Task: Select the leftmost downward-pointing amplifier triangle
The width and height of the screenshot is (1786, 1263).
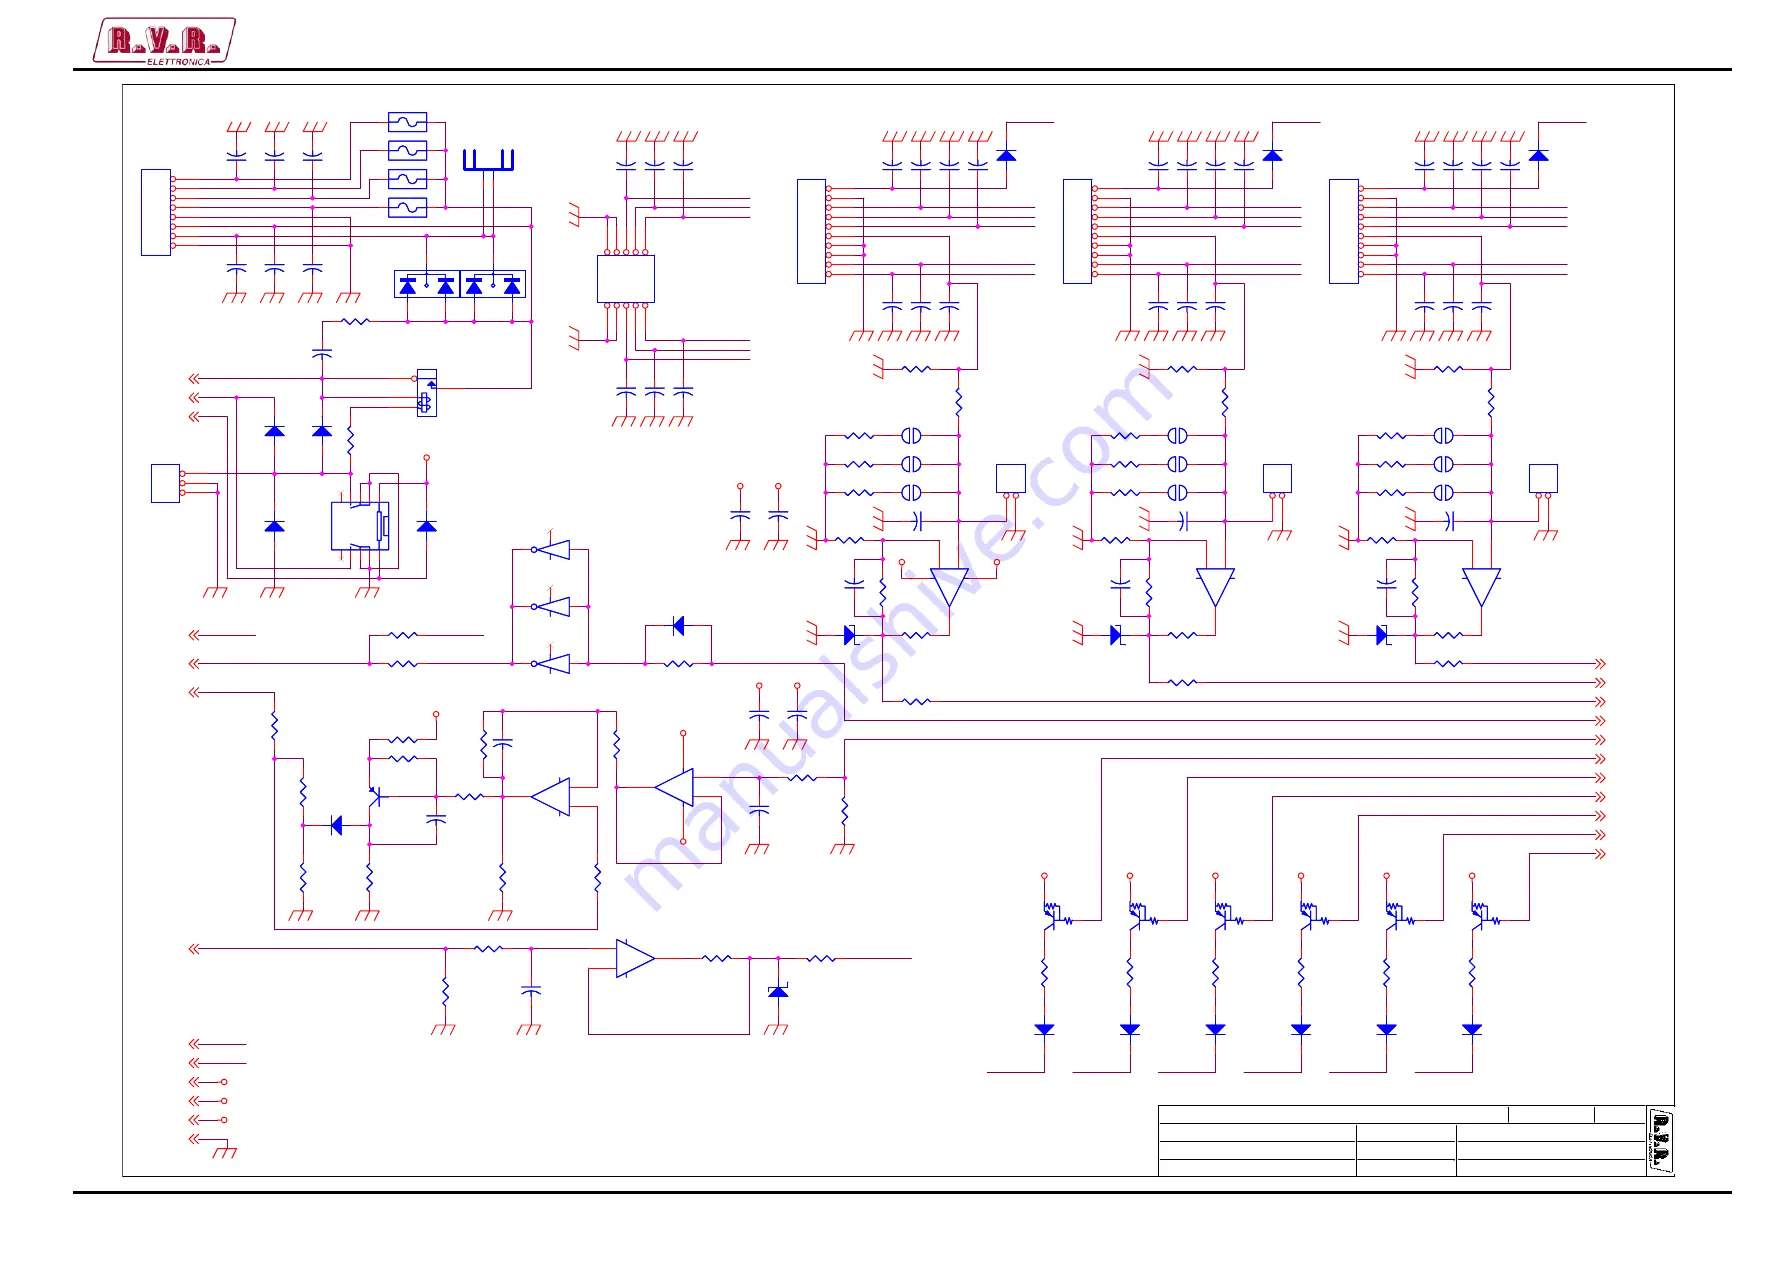Action: pyautogui.click(x=949, y=588)
